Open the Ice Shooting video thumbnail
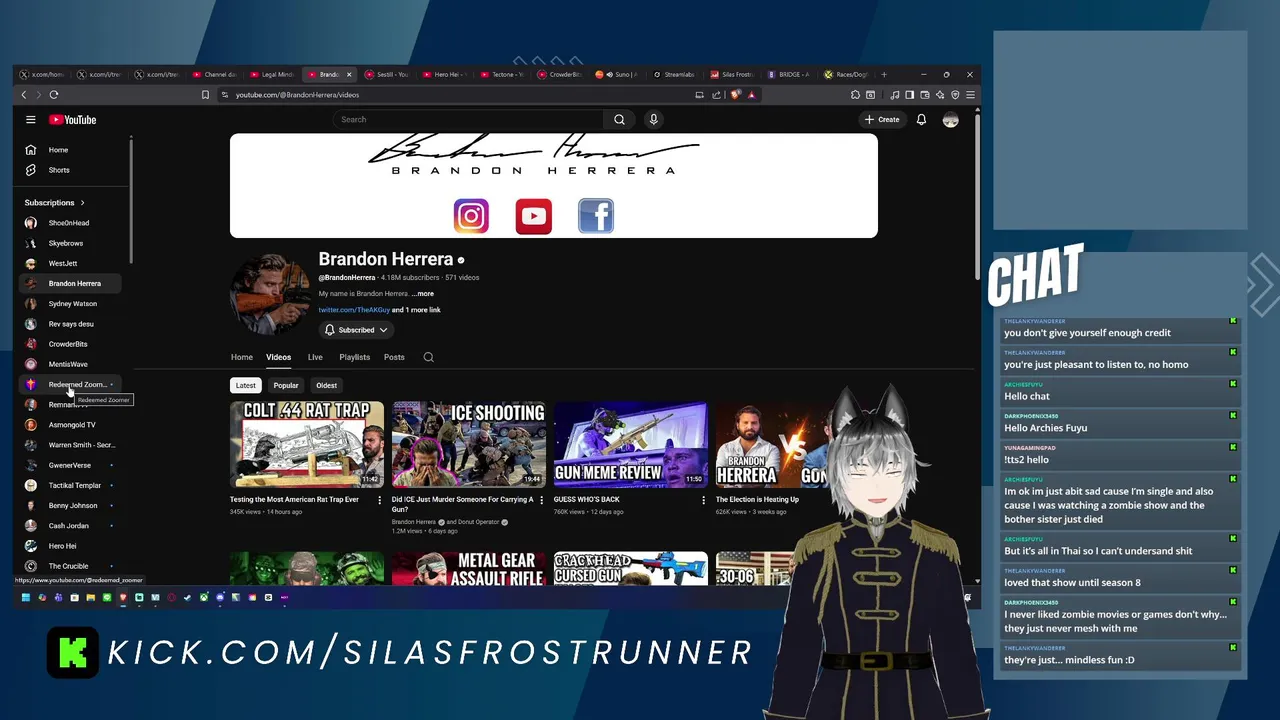 click(x=469, y=444)
